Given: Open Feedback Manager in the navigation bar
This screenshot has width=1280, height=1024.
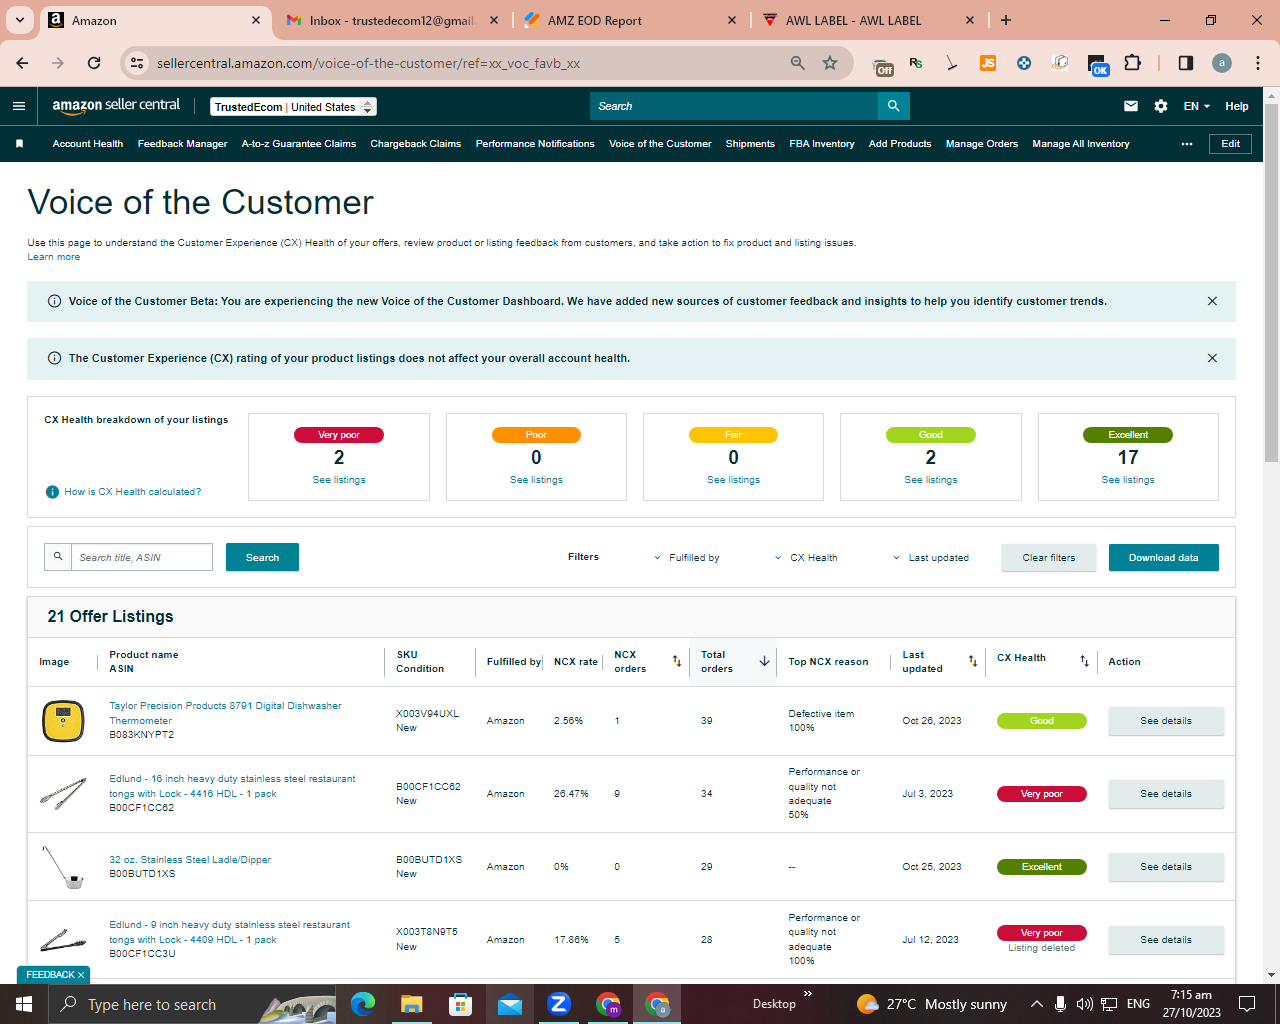Looking at the screenshot, I should pyautogui.click(x=183, y=144).
